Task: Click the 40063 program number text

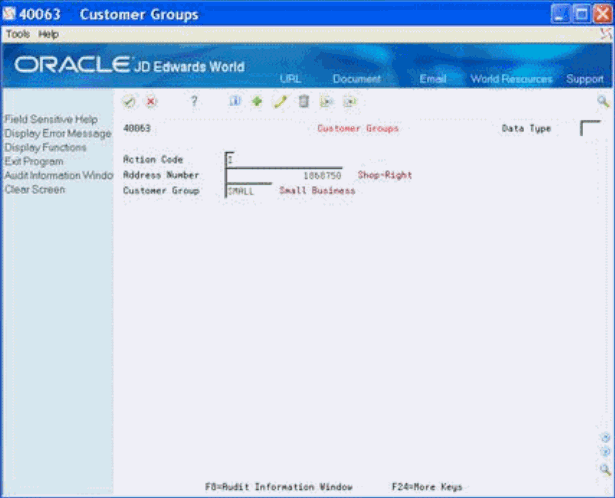Action: [137, 128]
